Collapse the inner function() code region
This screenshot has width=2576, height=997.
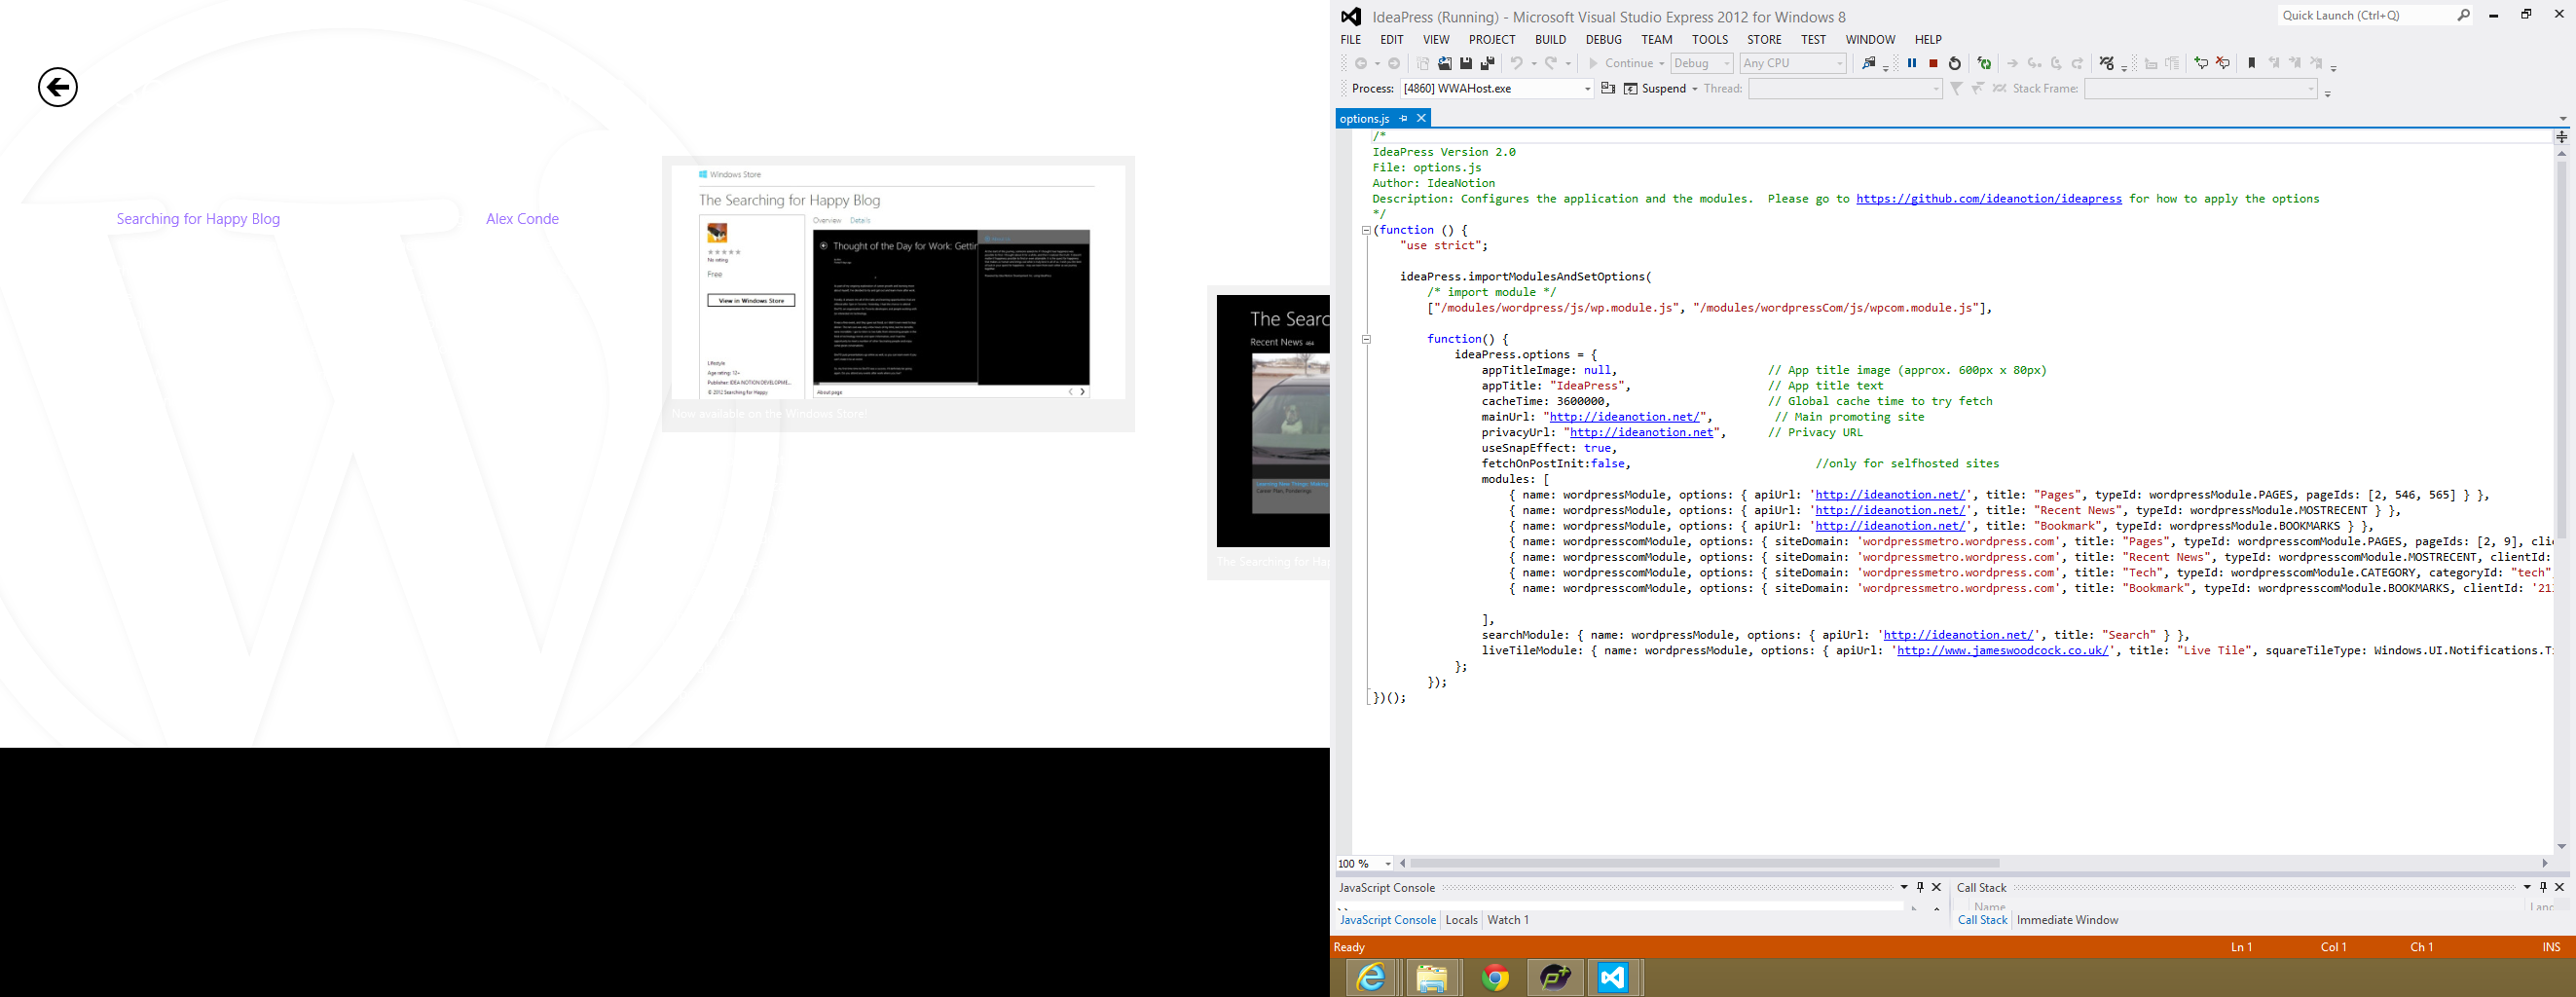click(1366, 339)
